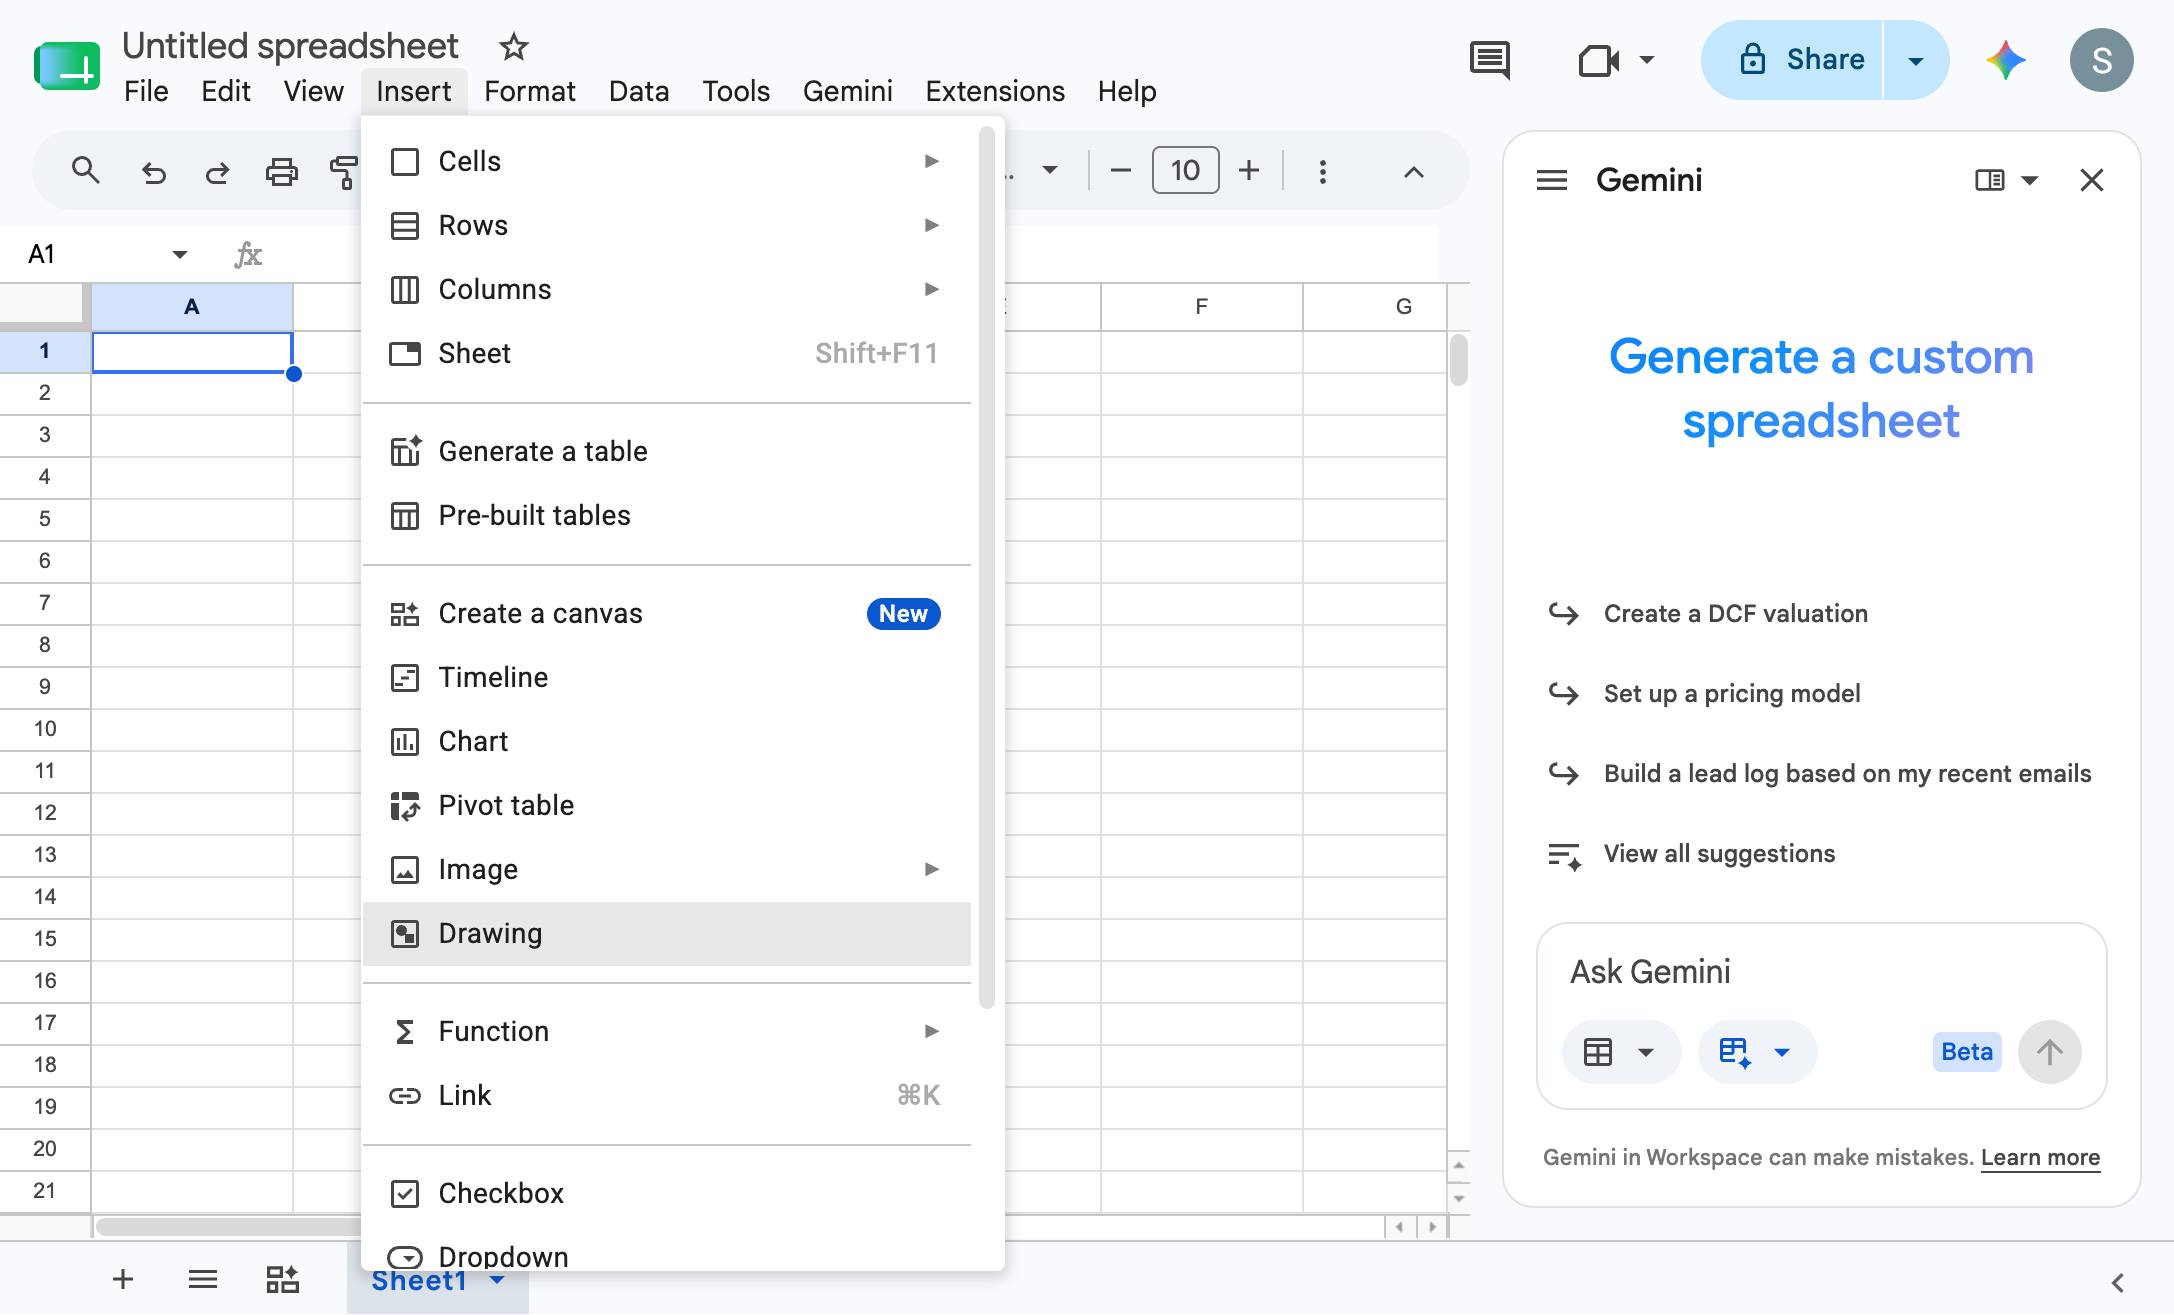Select column F header

[x=1202, y=307]
